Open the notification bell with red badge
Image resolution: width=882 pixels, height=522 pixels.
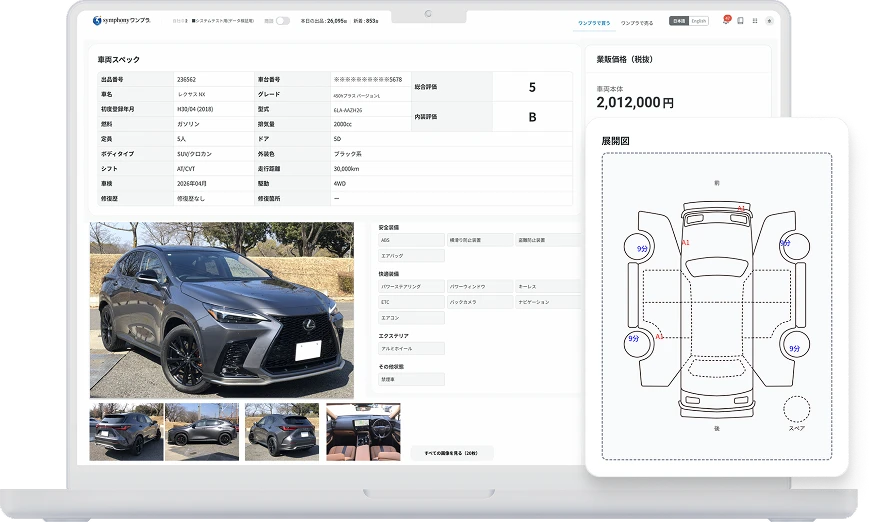tap(726, 20)
